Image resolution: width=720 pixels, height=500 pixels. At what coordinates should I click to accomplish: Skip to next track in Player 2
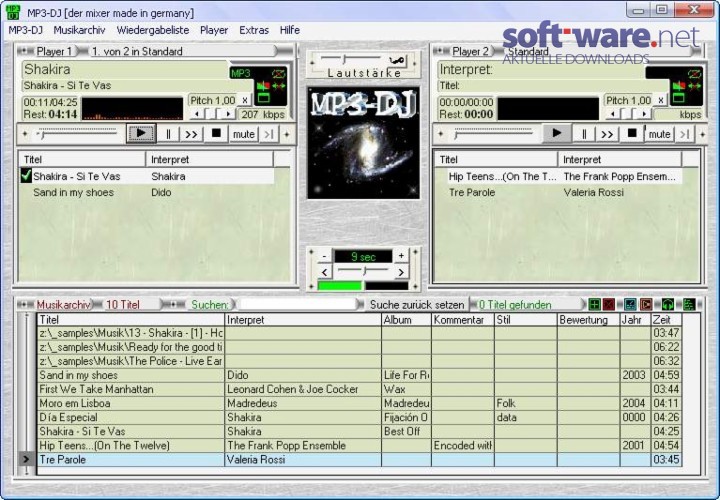point(685,134)
